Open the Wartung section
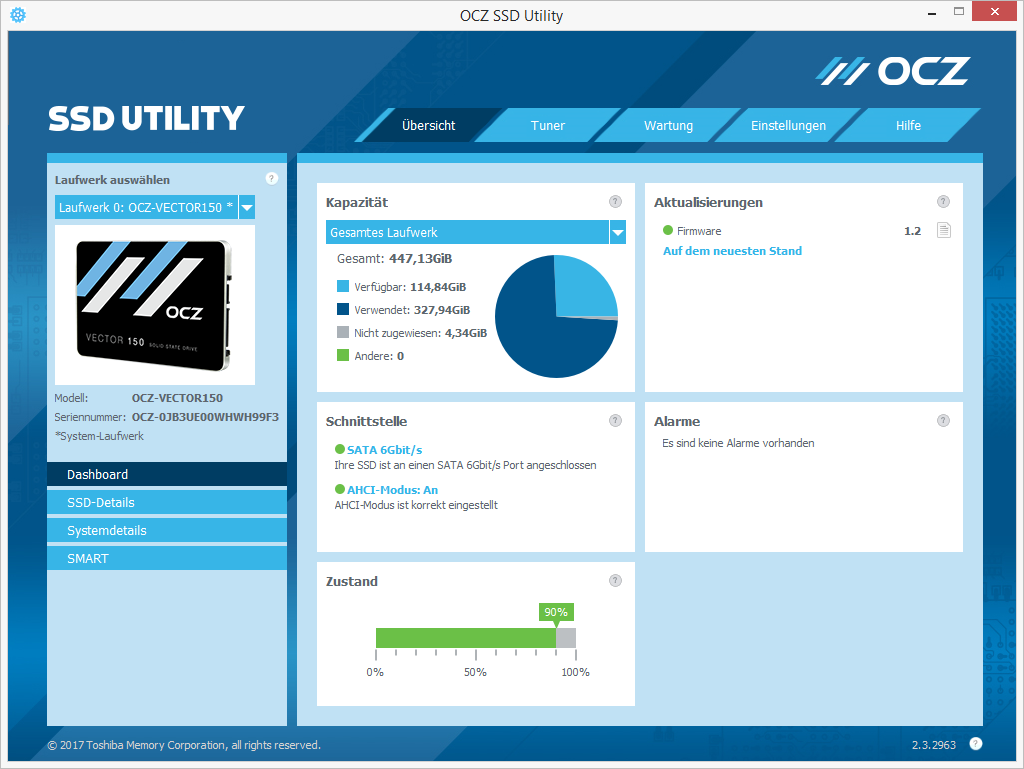 (668, 125)
